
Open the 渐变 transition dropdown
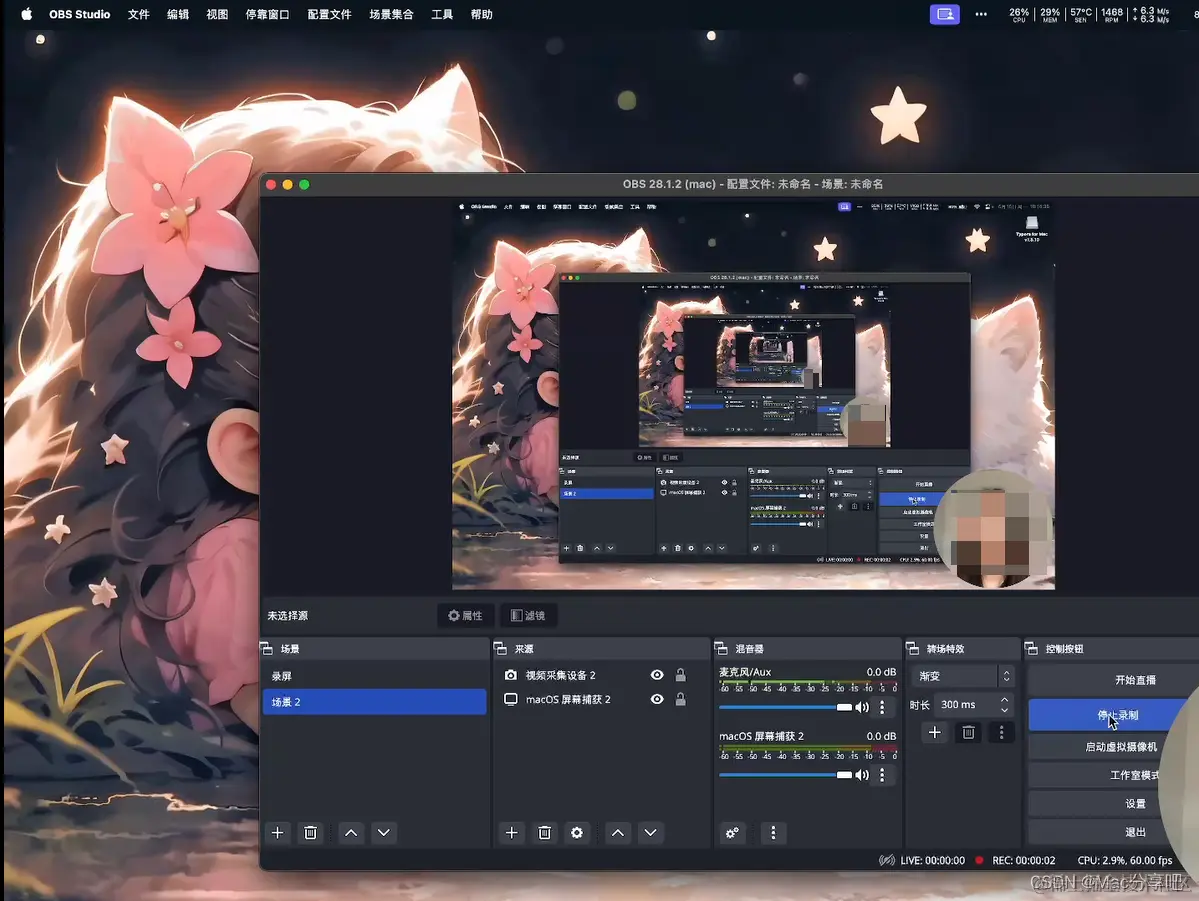coord(963,676)
